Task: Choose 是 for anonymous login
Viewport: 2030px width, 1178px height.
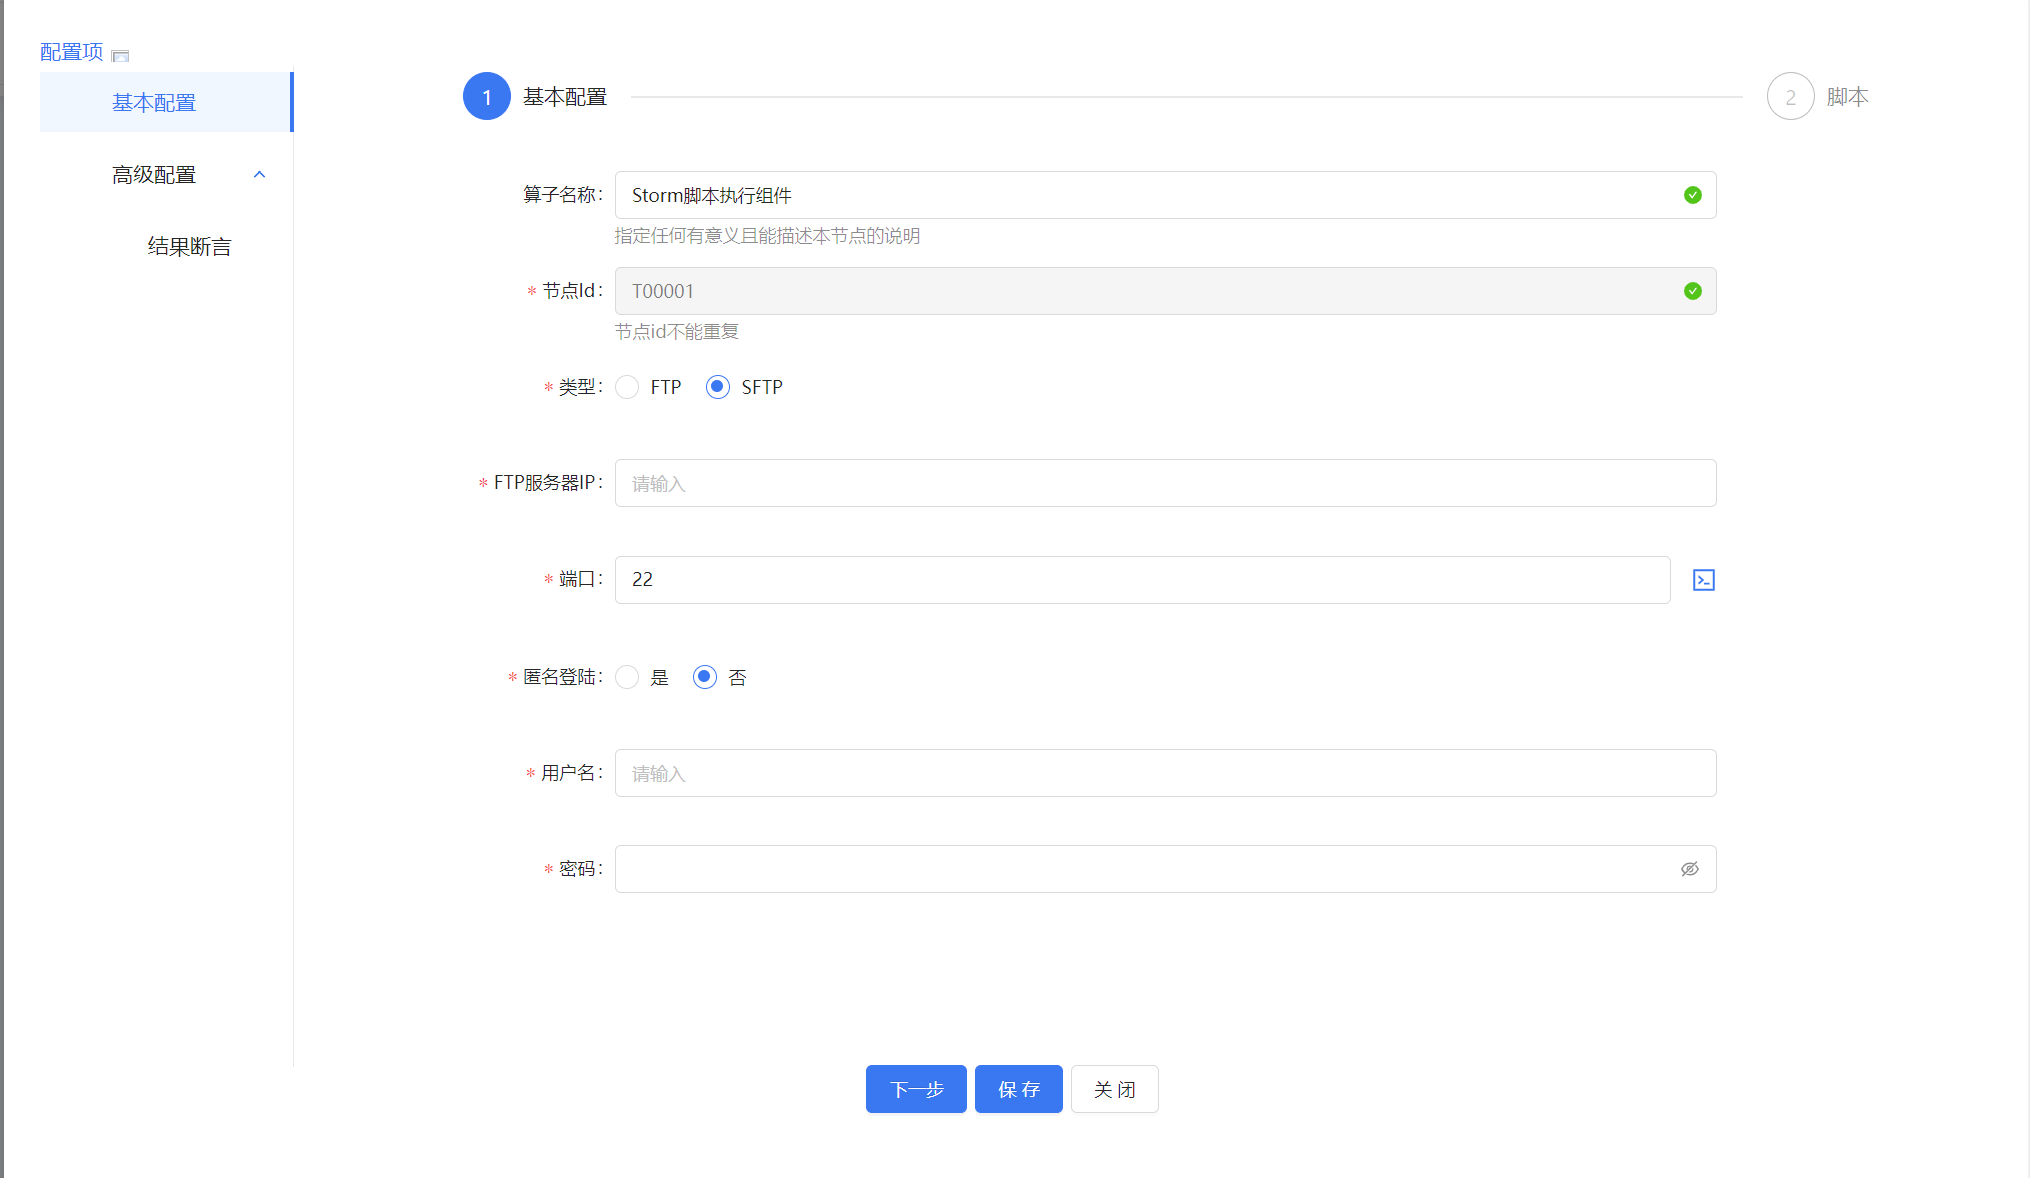Action: [628, 677]
